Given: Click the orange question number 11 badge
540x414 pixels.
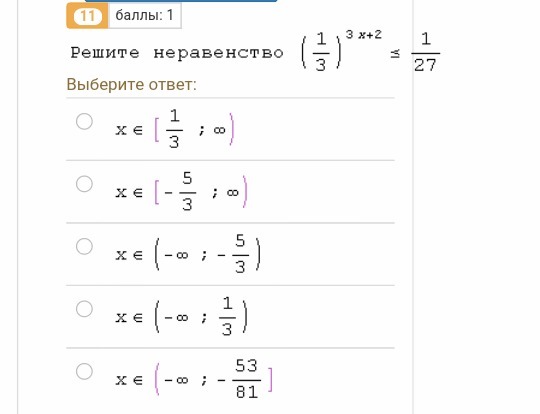Looking at the screenshot, I should click(87, 15).
